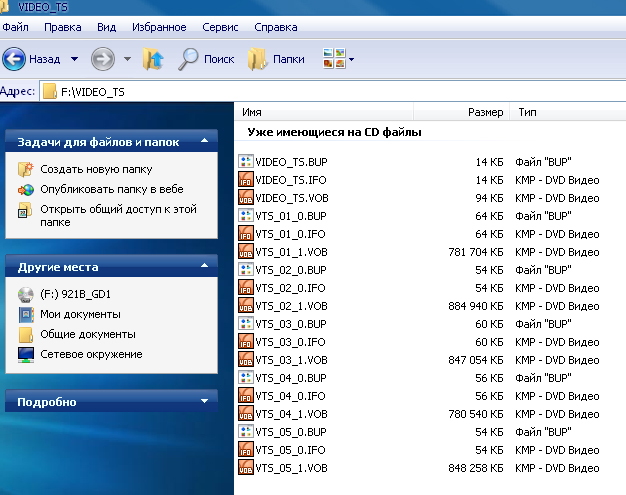Click the Назад toolbar label

pyautogui.click(x=45, y=59)
